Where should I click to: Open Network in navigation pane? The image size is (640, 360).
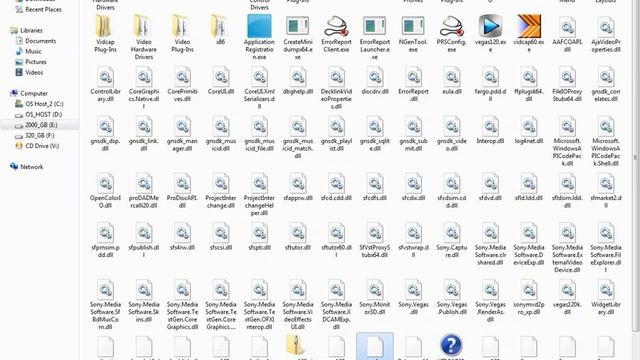(x=31, y=167)
